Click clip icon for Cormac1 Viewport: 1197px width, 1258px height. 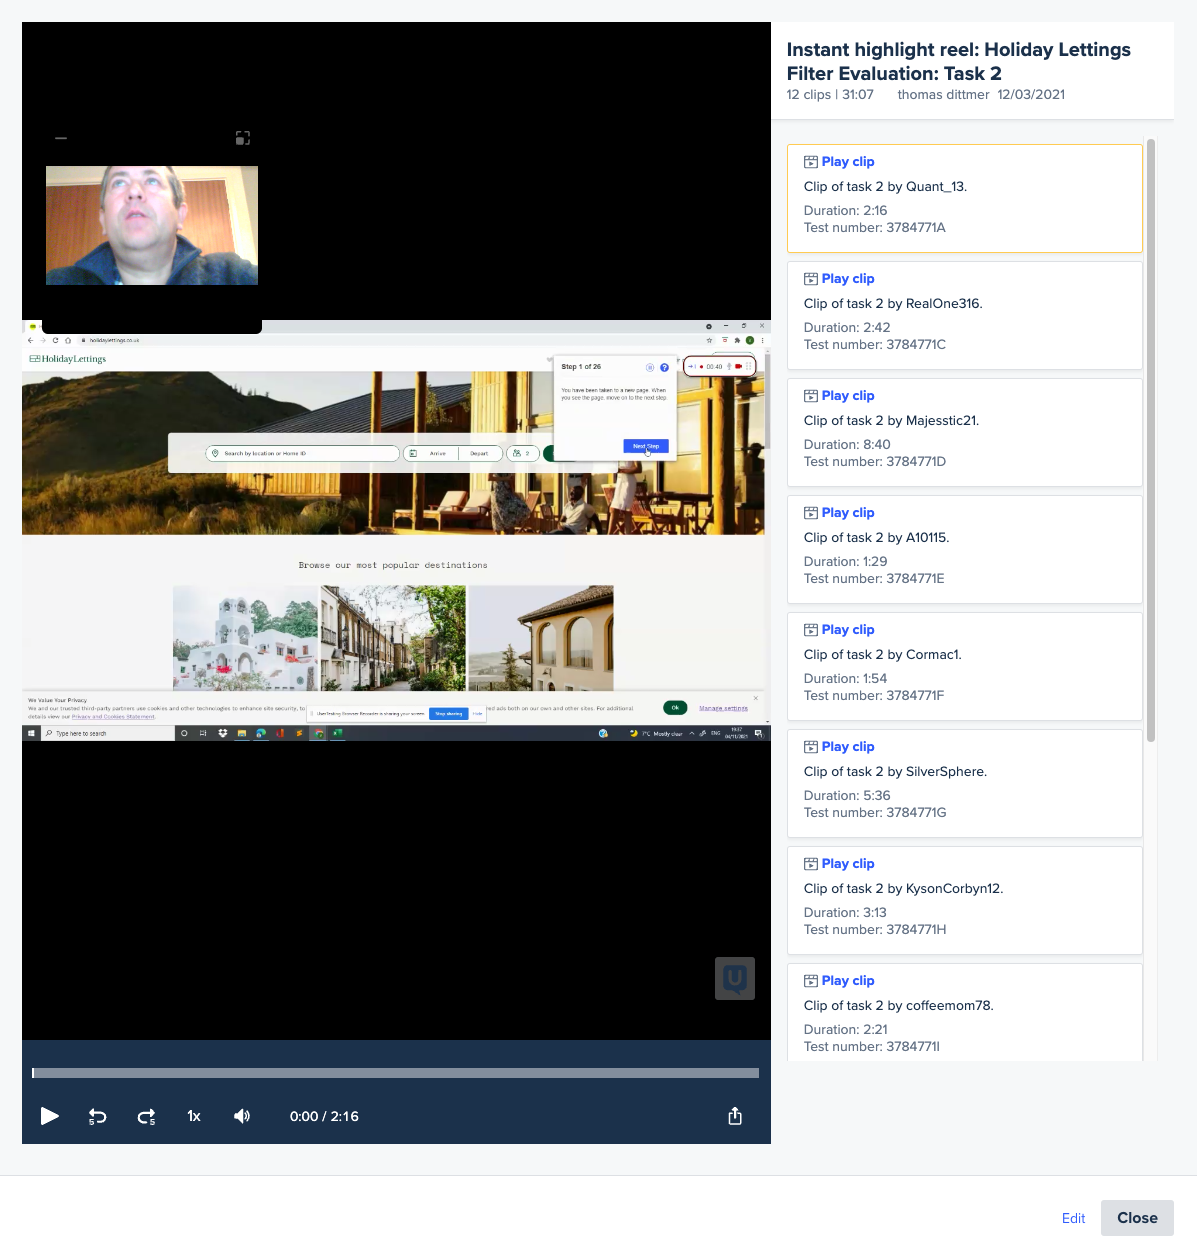pos(811,630)
